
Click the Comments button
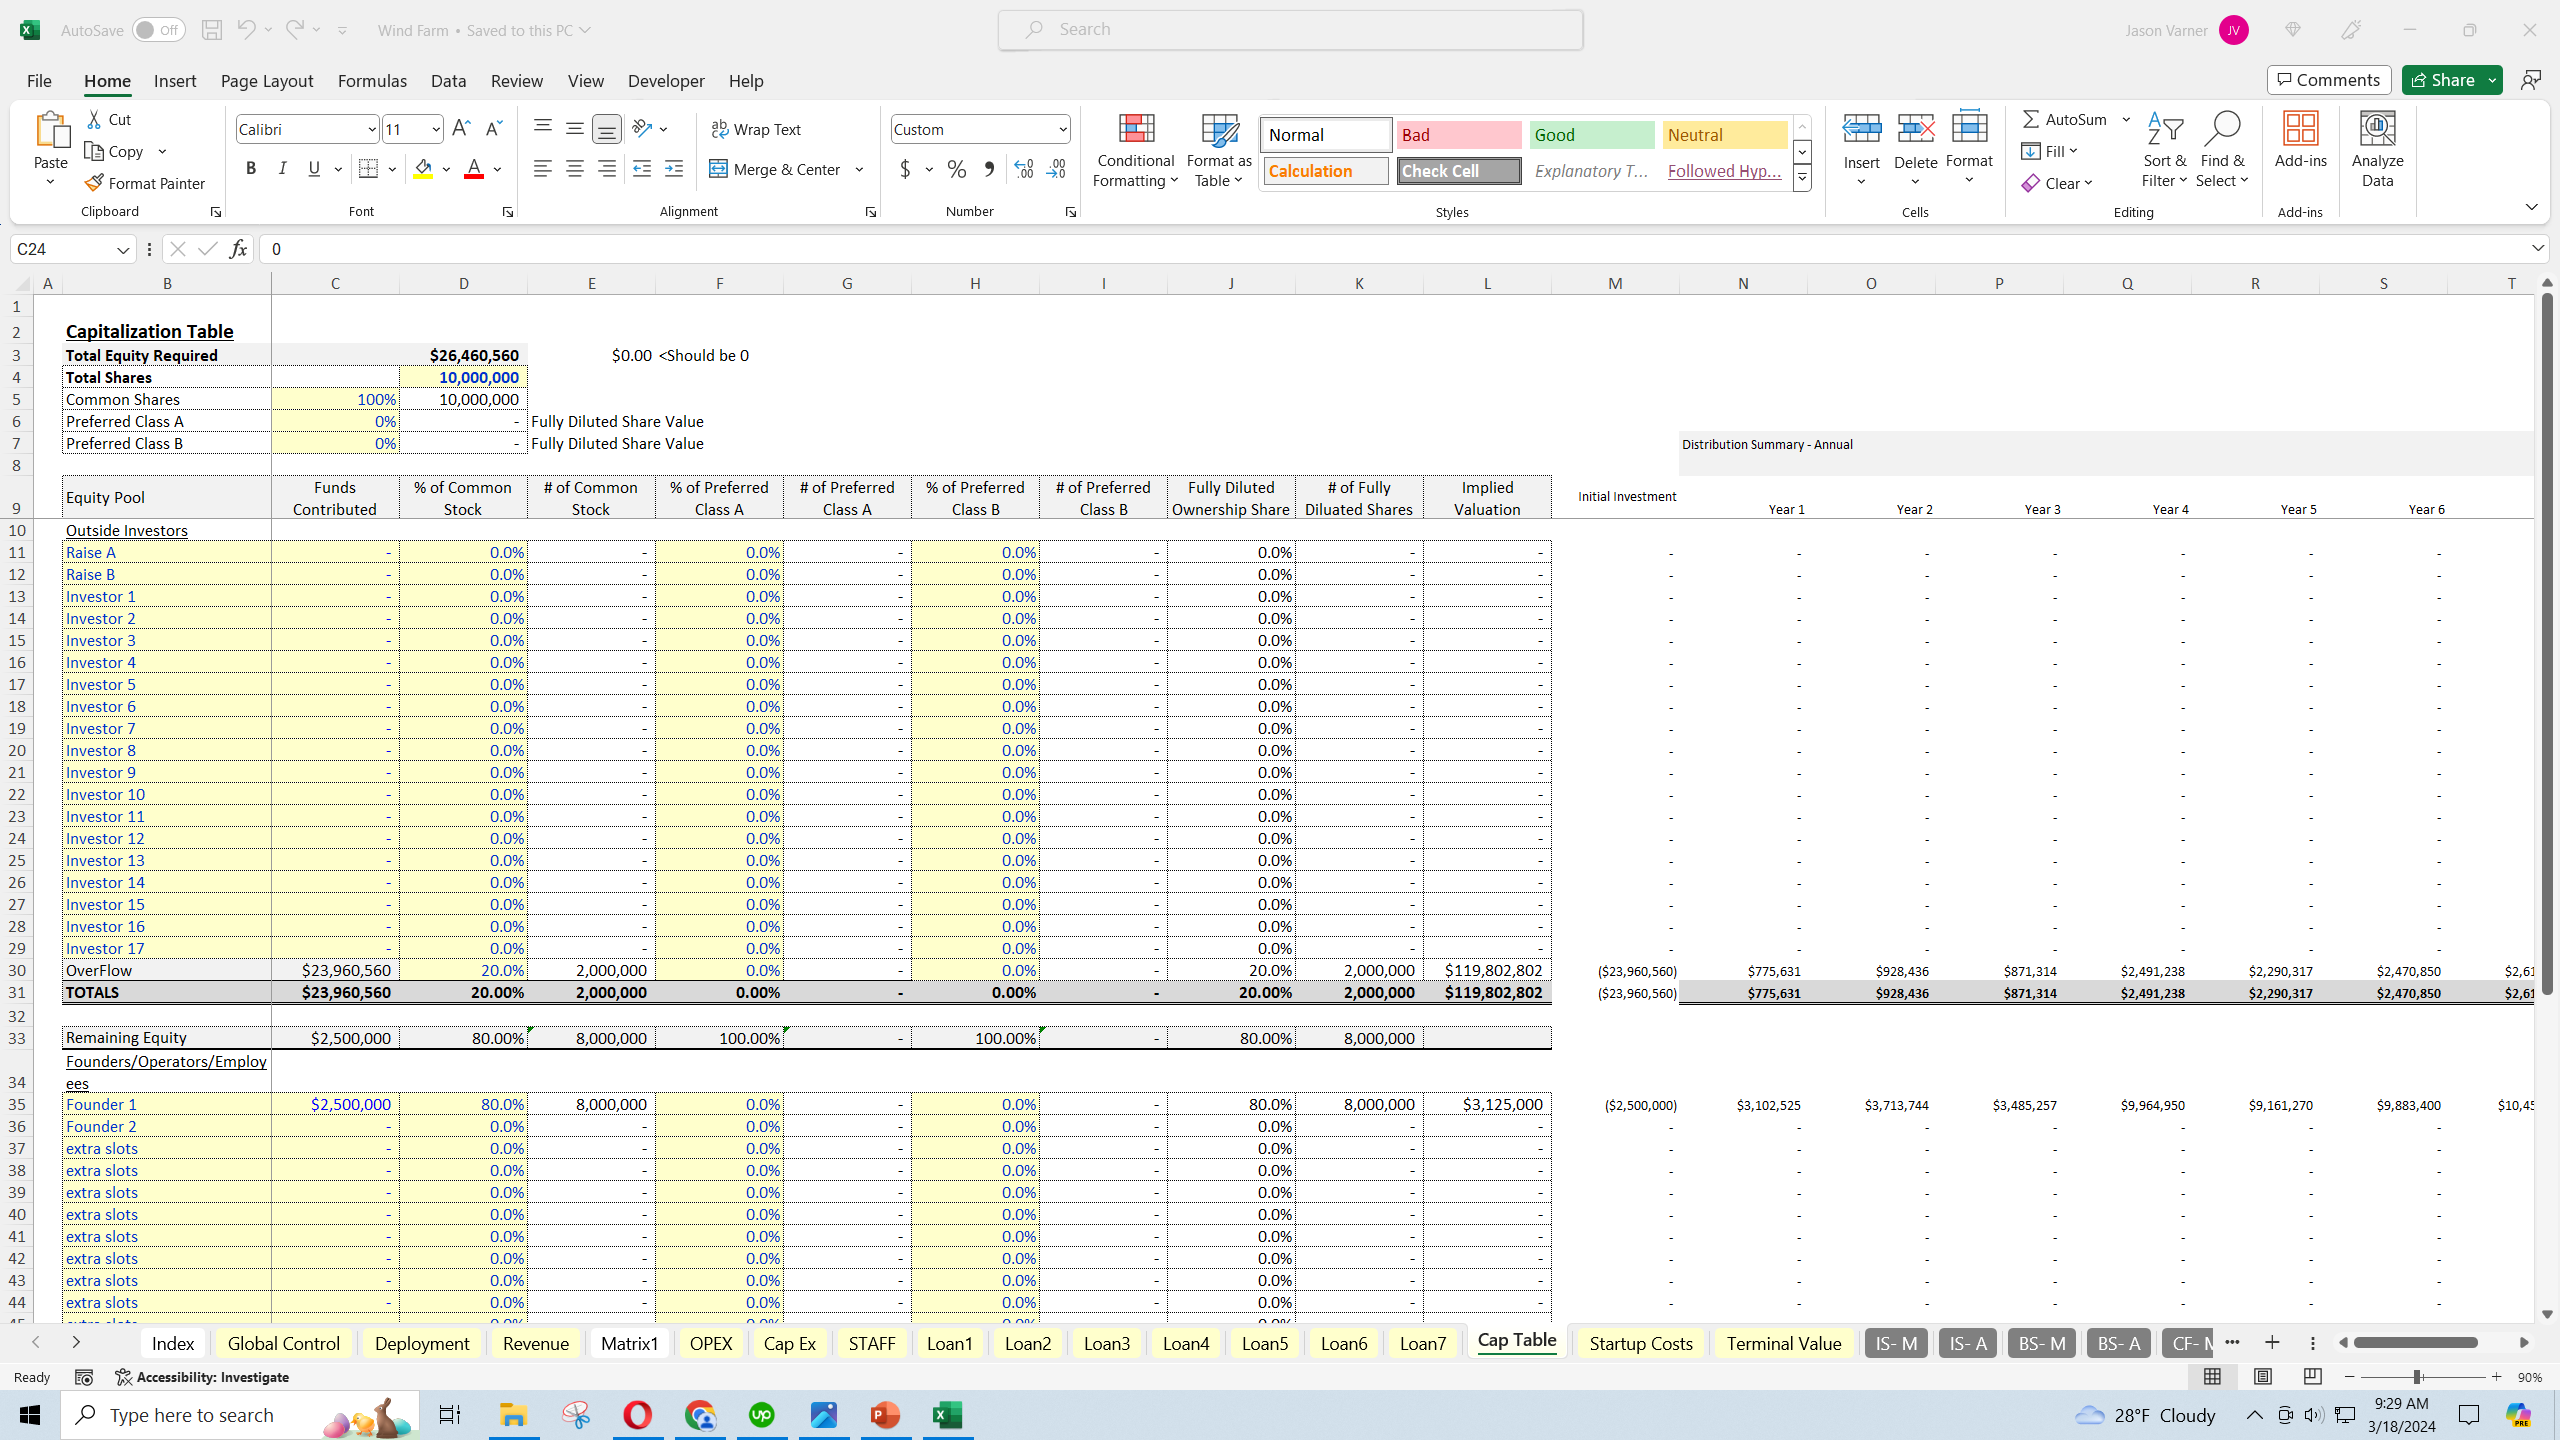click(2329, 80)
